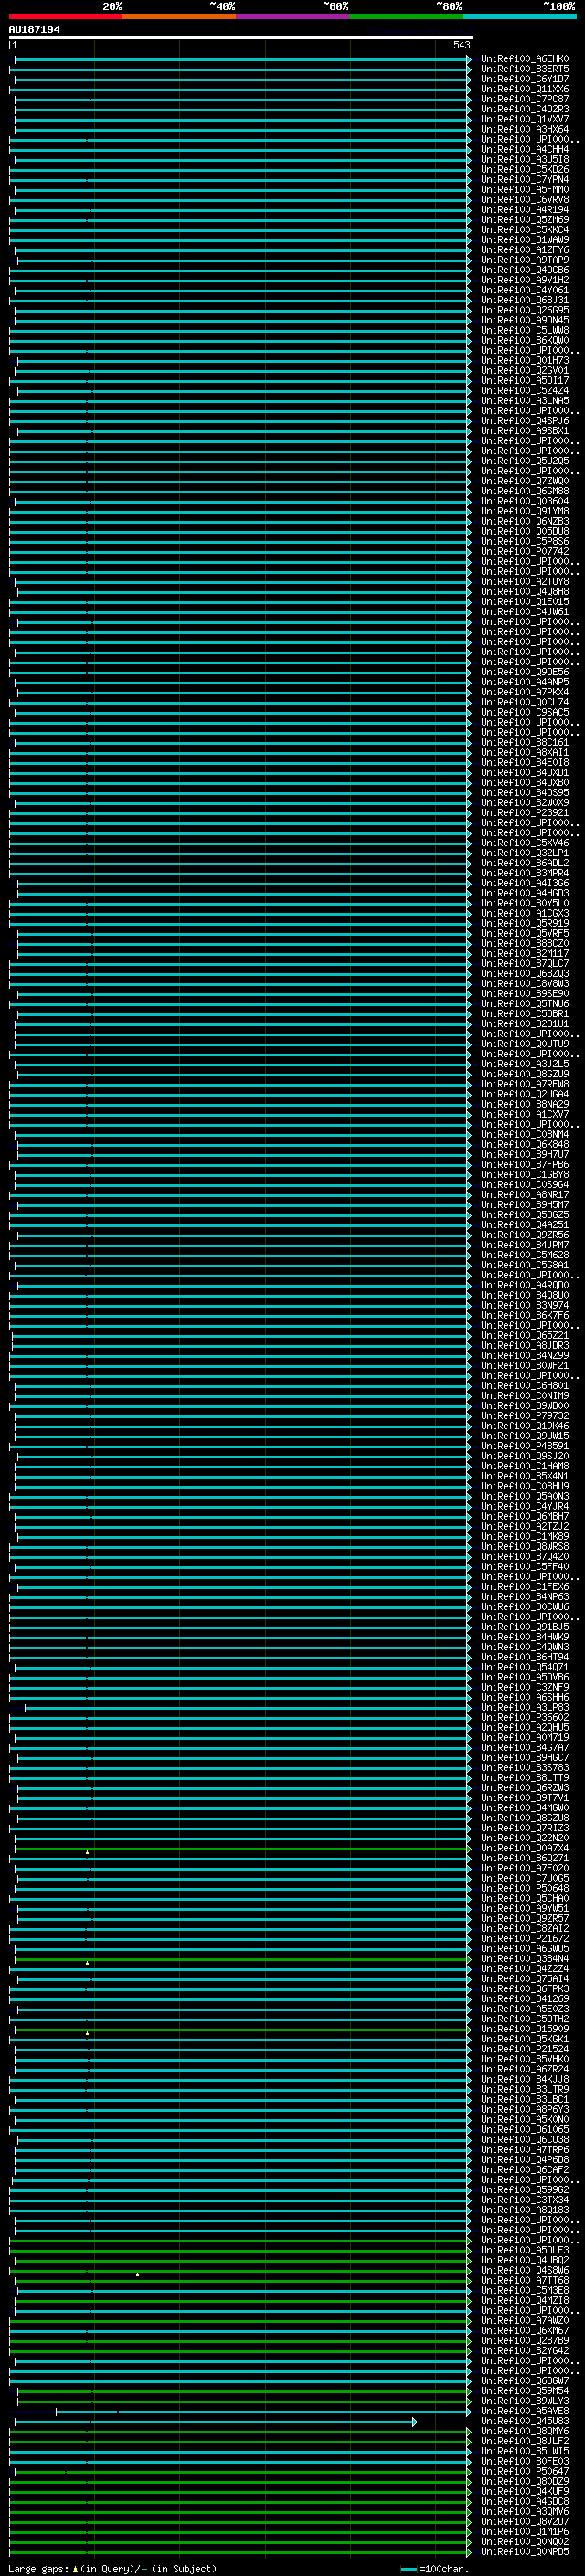585x2576 pixels.
Task: Open hit UniRef100_P23921
Action: [x=525, y=813]
